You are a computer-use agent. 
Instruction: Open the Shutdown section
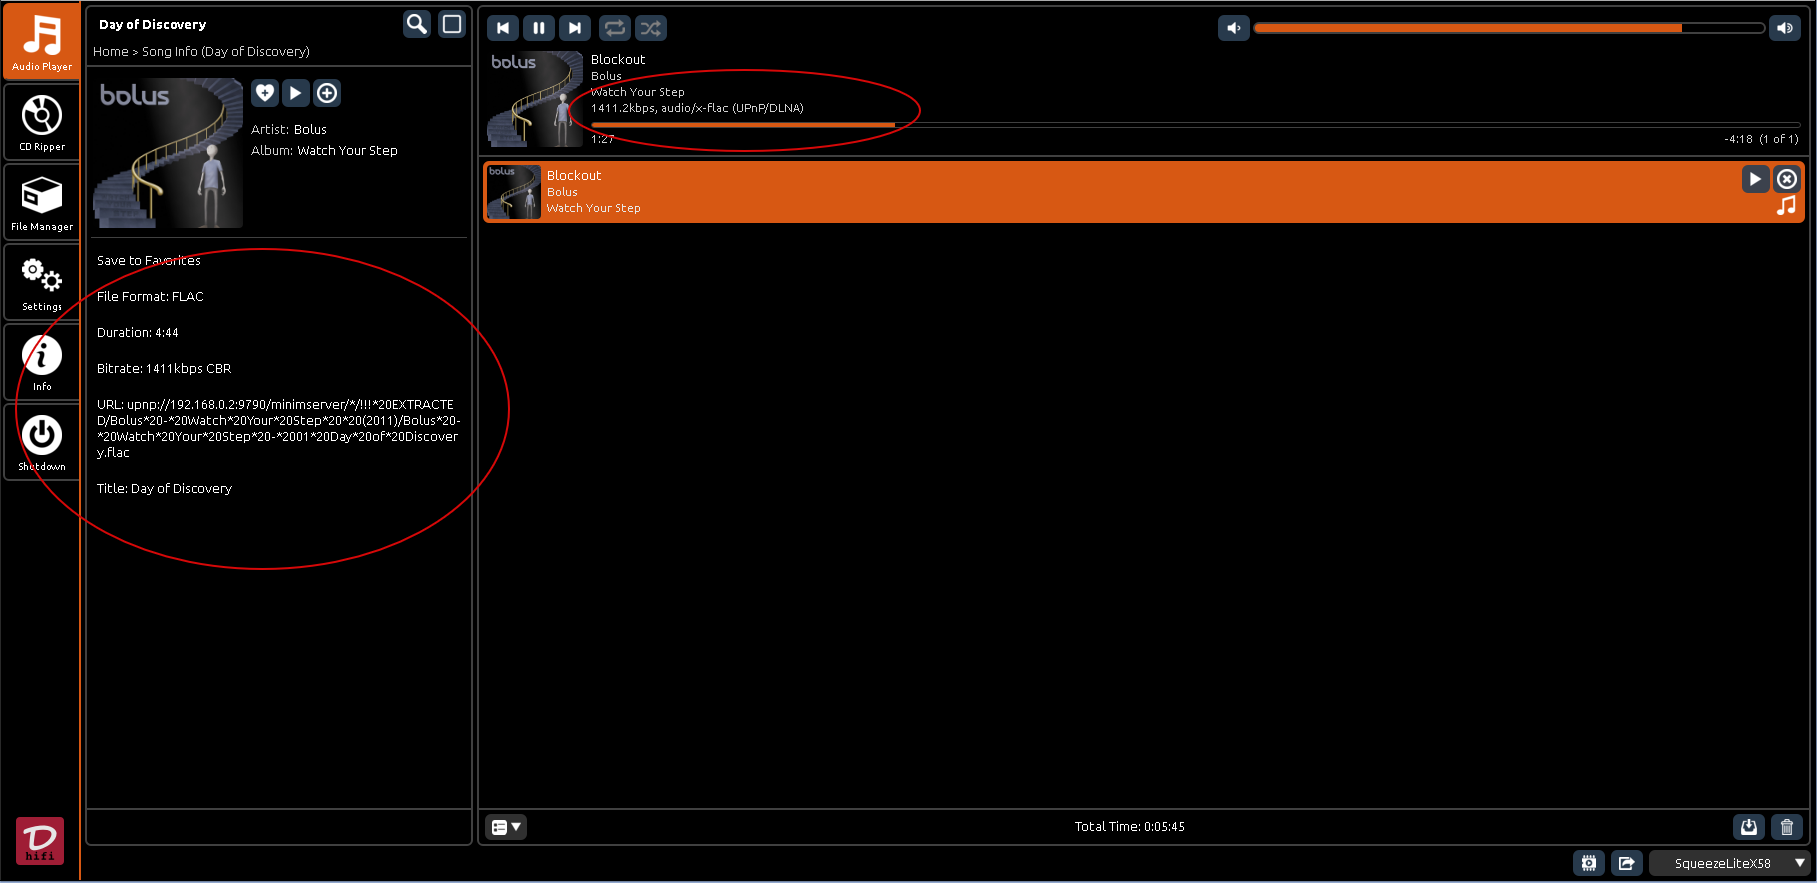[42, 441]
